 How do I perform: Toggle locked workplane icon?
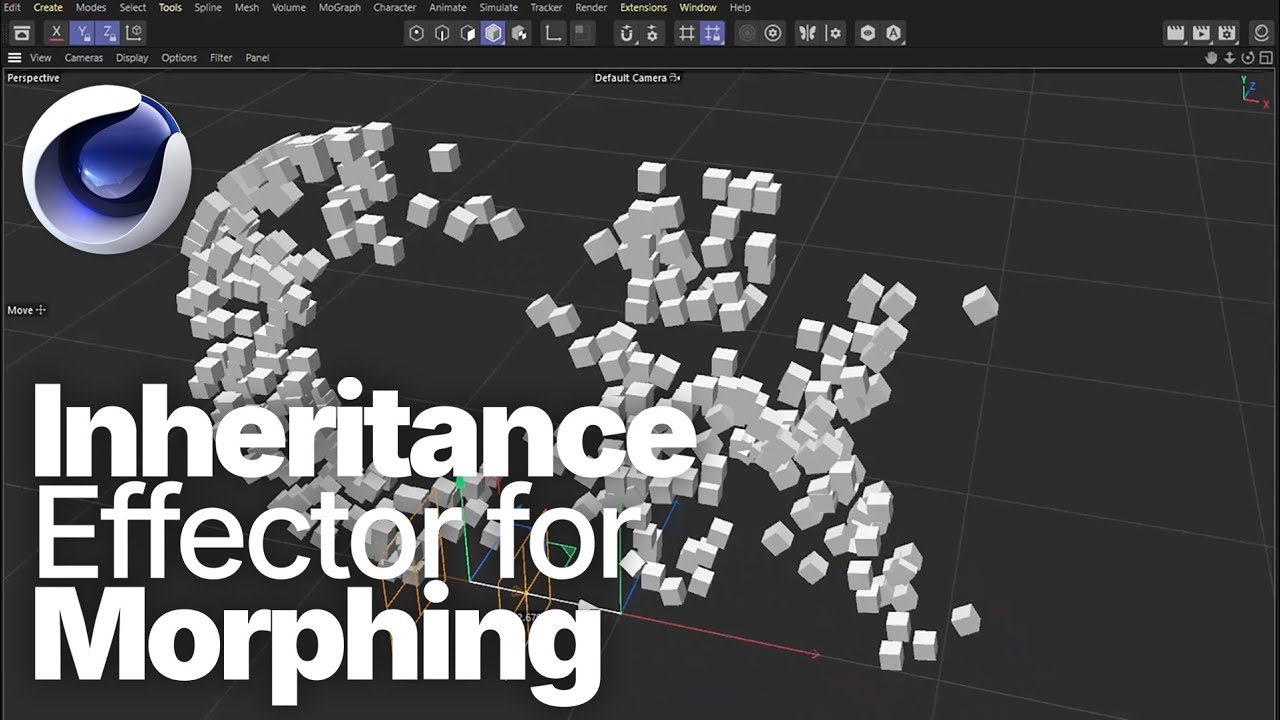point(712,33)
